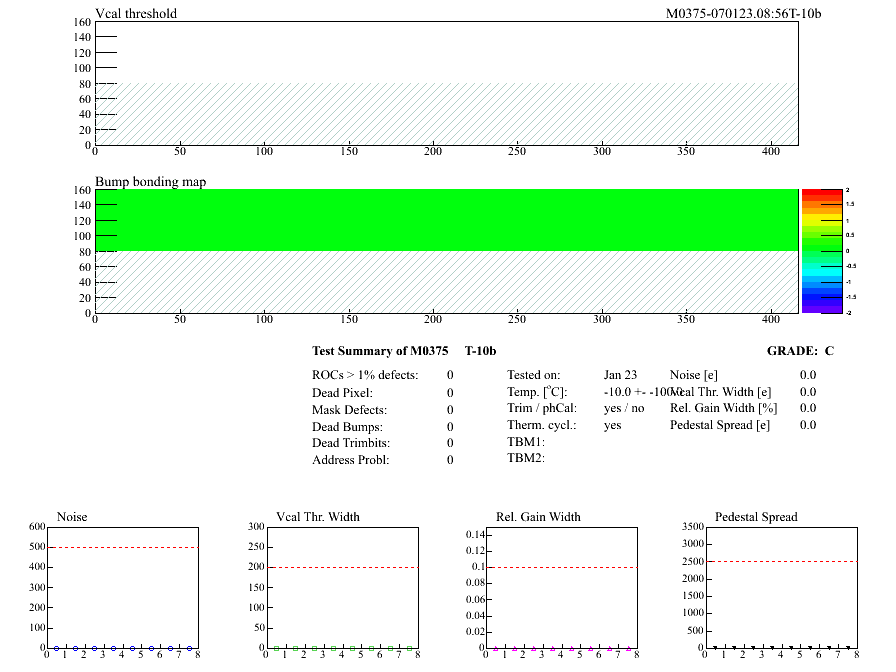Click the 0.0 value for Vcal Thr. Width [e]

pyautogui.click(x=808, y=392)
